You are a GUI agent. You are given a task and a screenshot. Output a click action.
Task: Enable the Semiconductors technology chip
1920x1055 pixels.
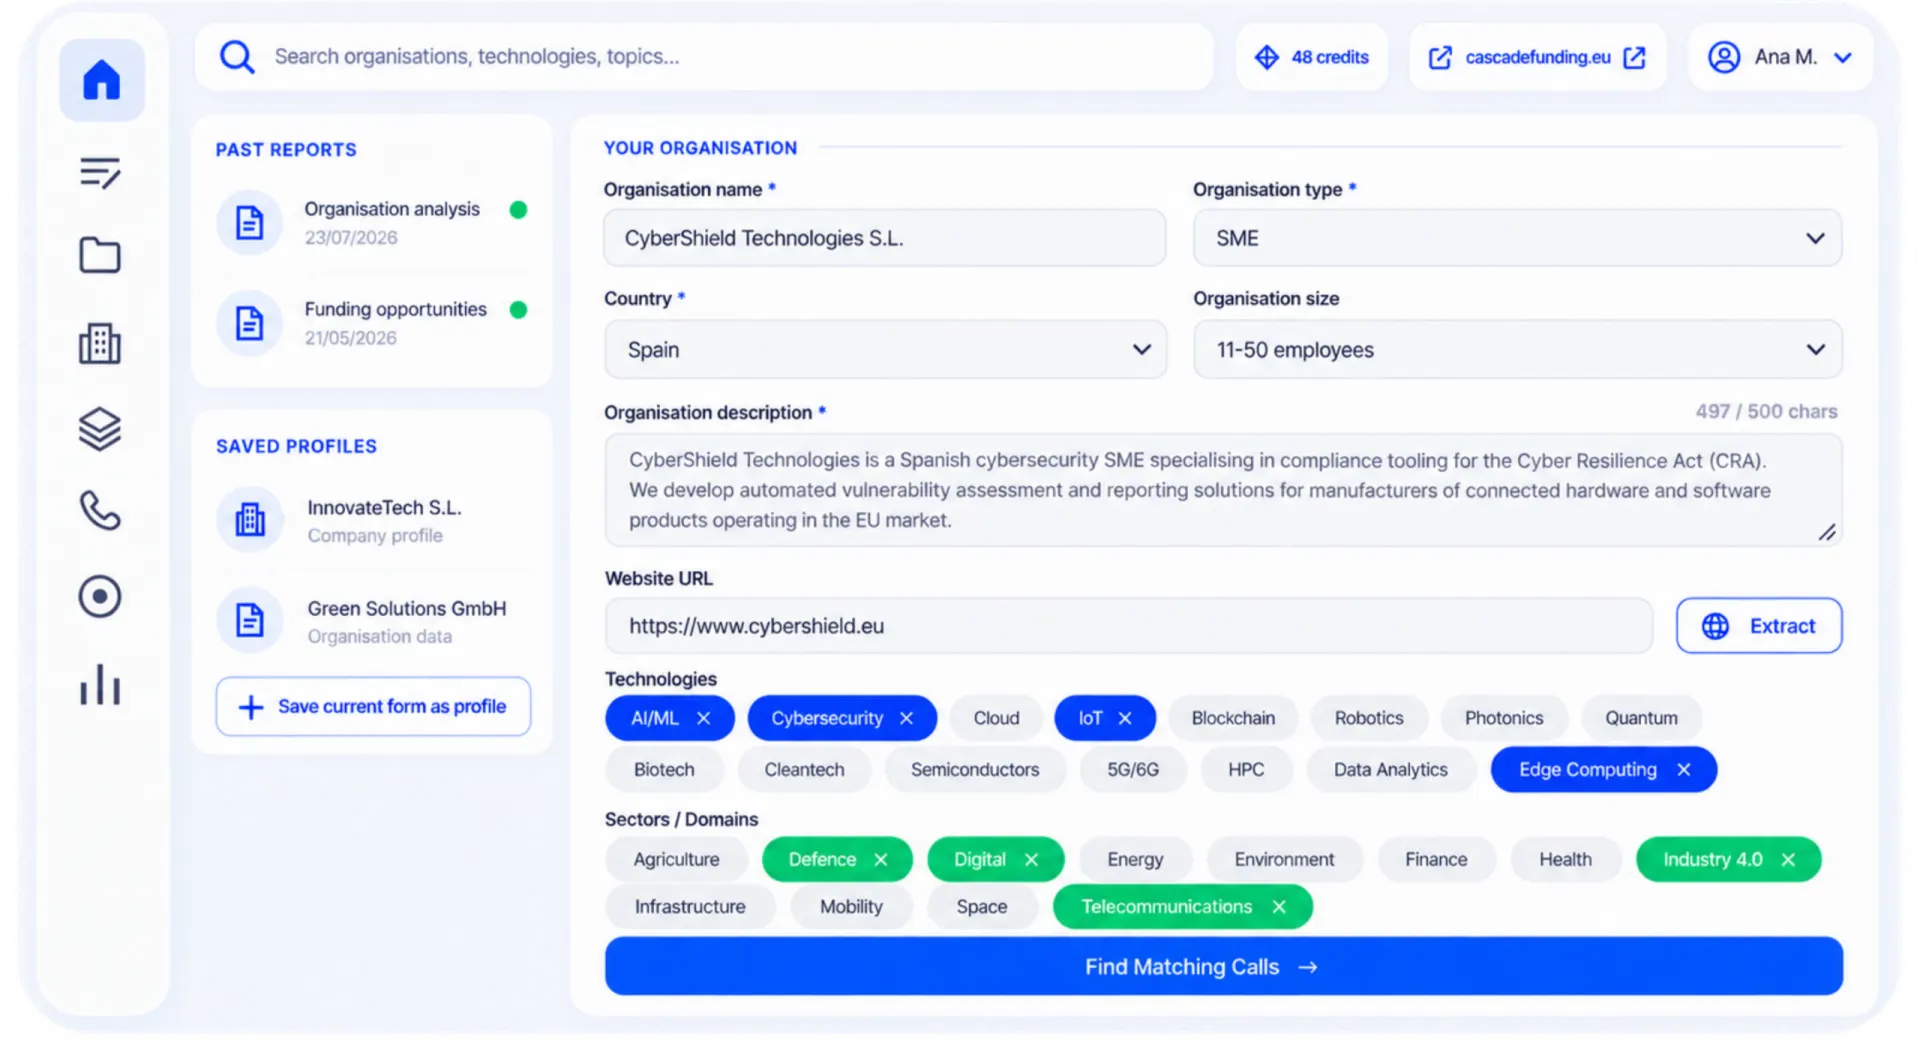(975, 770)
